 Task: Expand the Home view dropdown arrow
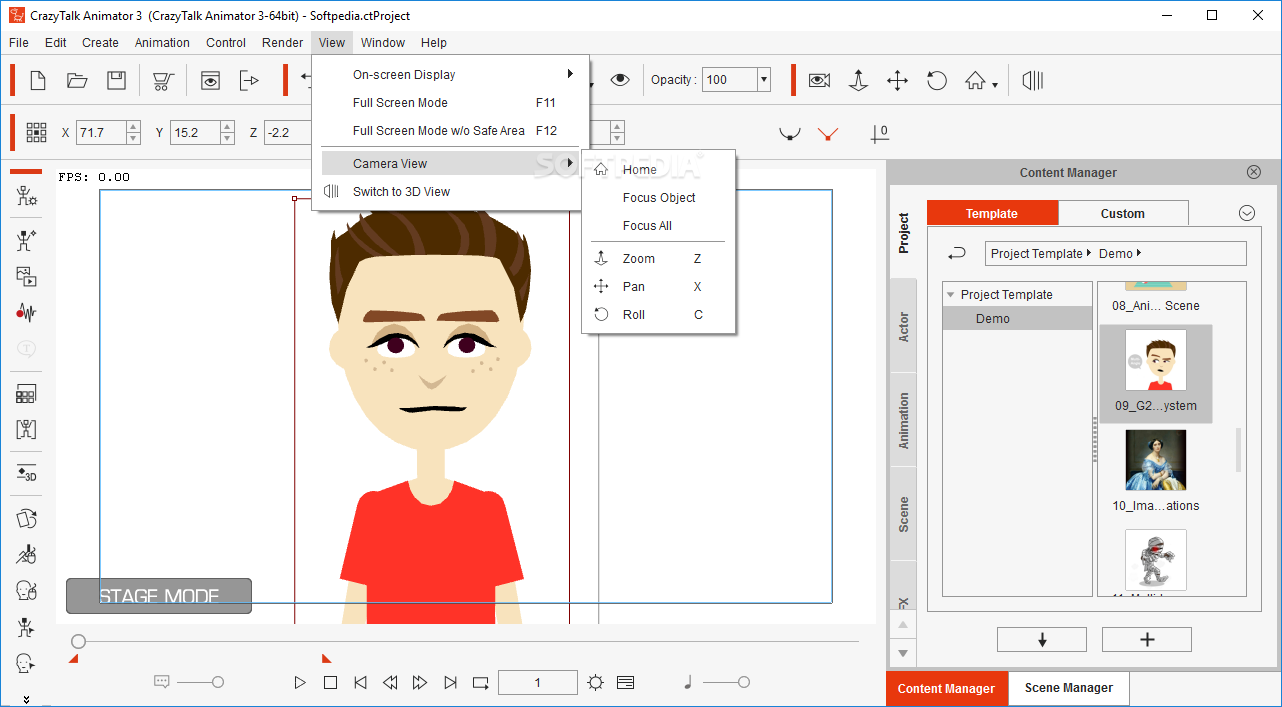point(995,85)
